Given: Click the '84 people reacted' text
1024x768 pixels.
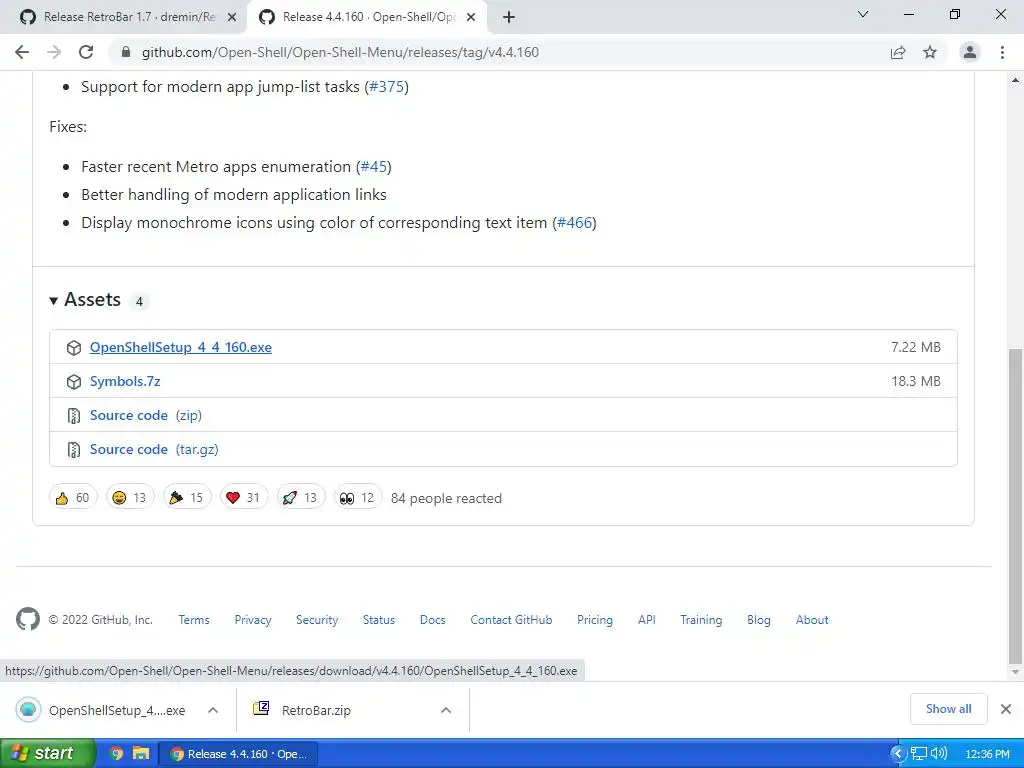Looking at the screenshot, I should point(446,498).
